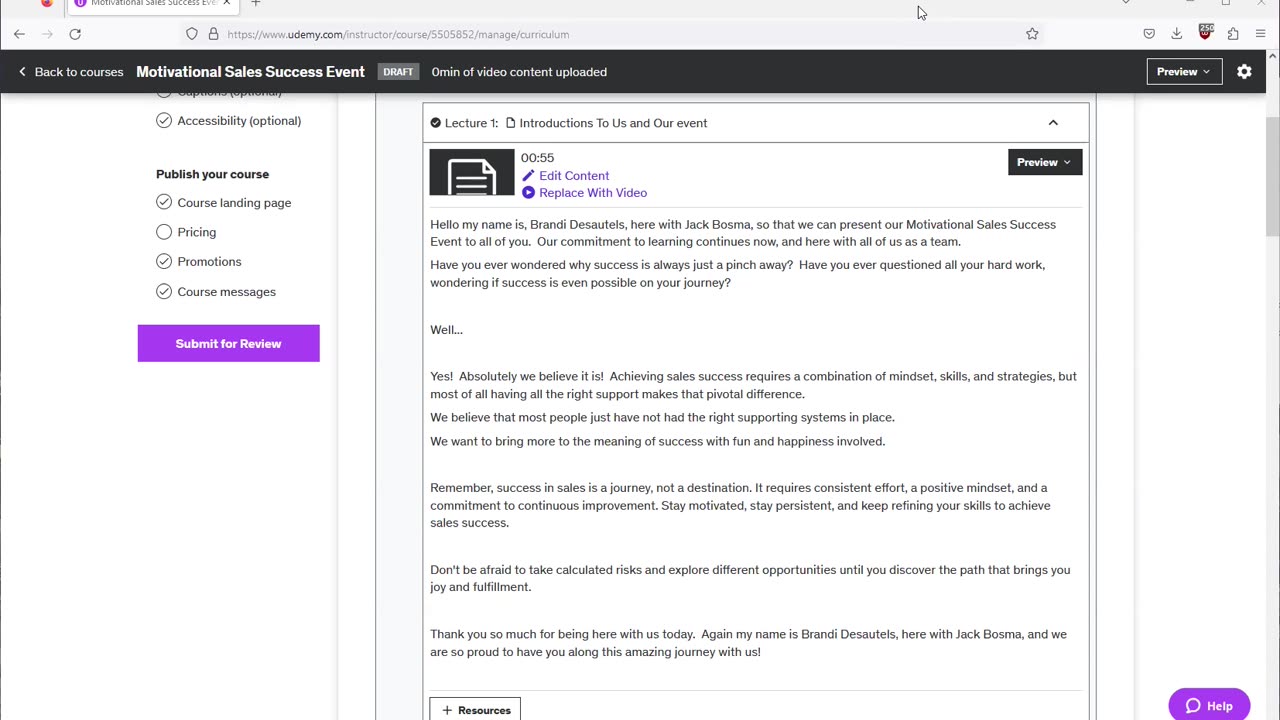This screenshot has width=1280, height=720.
Task: Click the DRAFT status badge
Action: (398, 72)
